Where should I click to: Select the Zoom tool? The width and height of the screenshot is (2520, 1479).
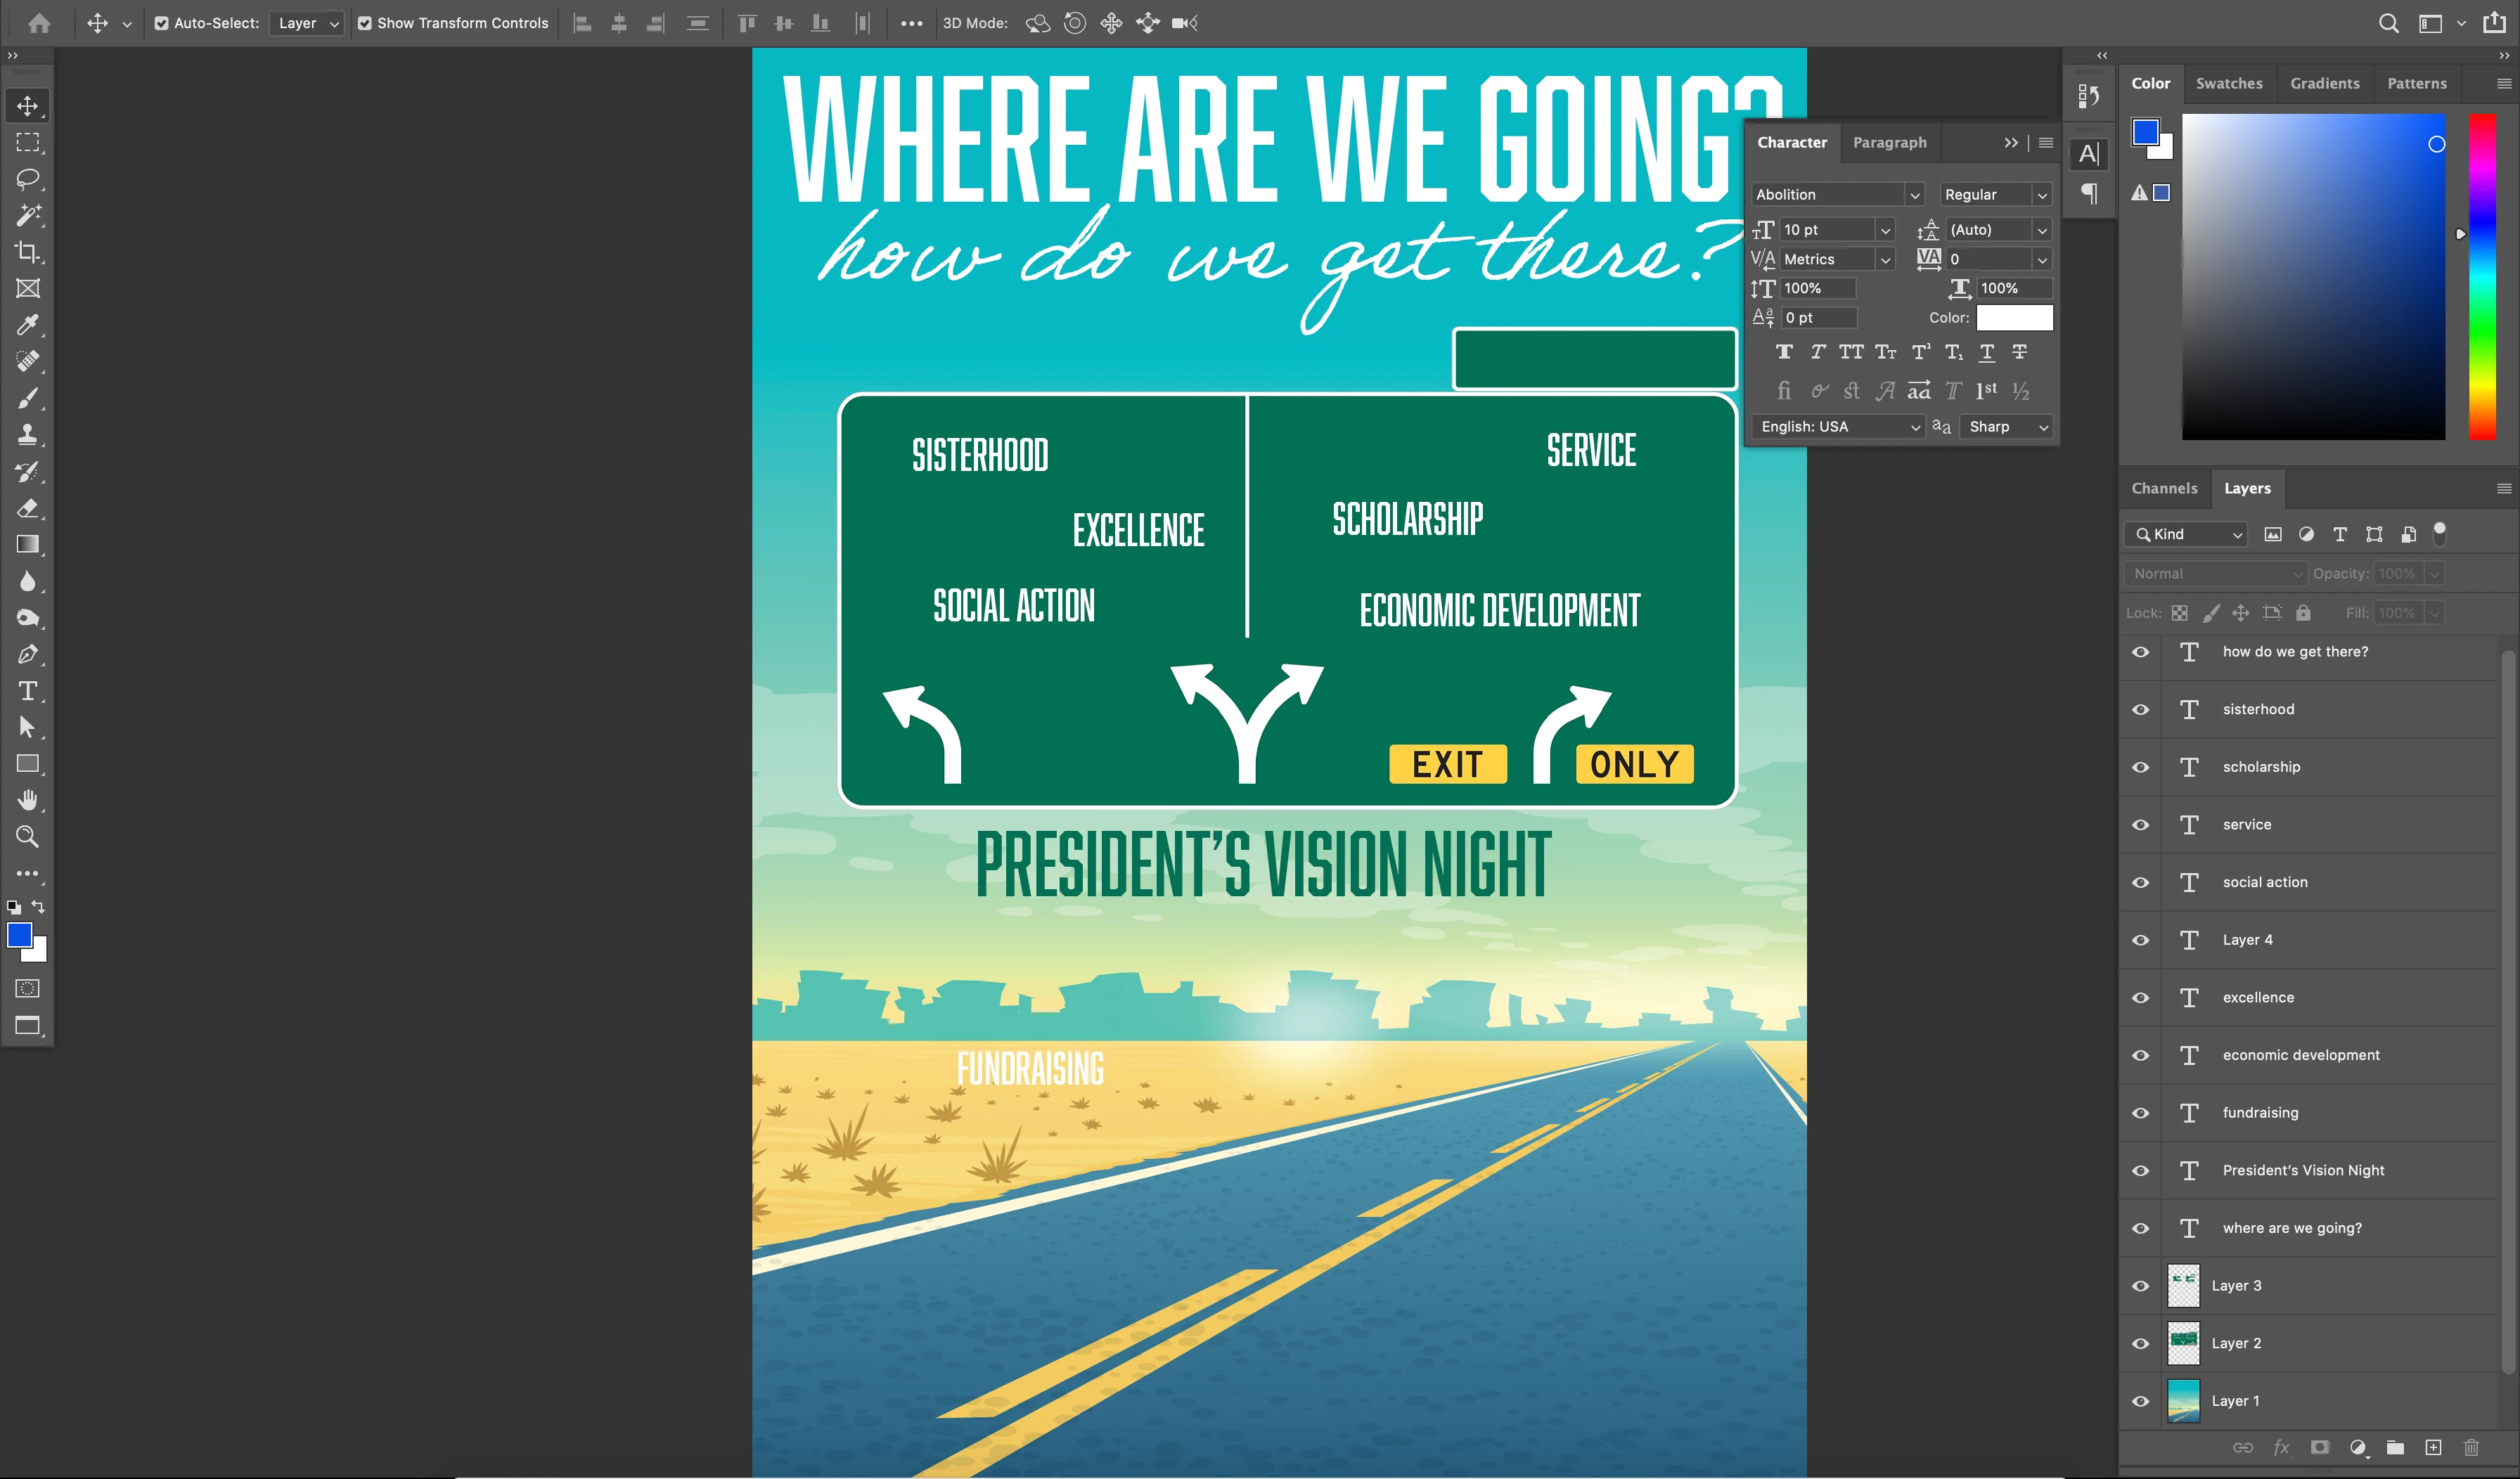coord(27,837)
